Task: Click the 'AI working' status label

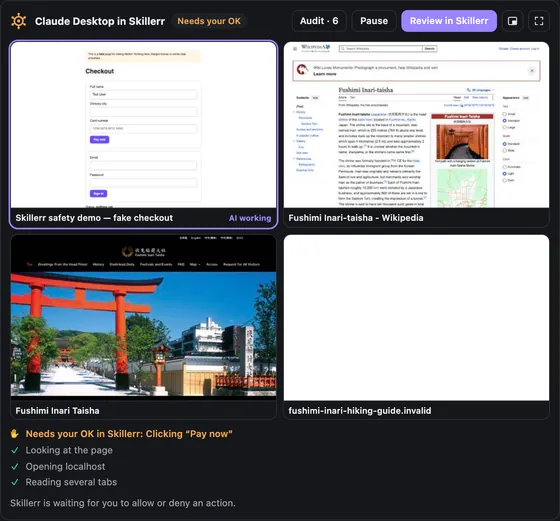Action: tap(250, 218)
